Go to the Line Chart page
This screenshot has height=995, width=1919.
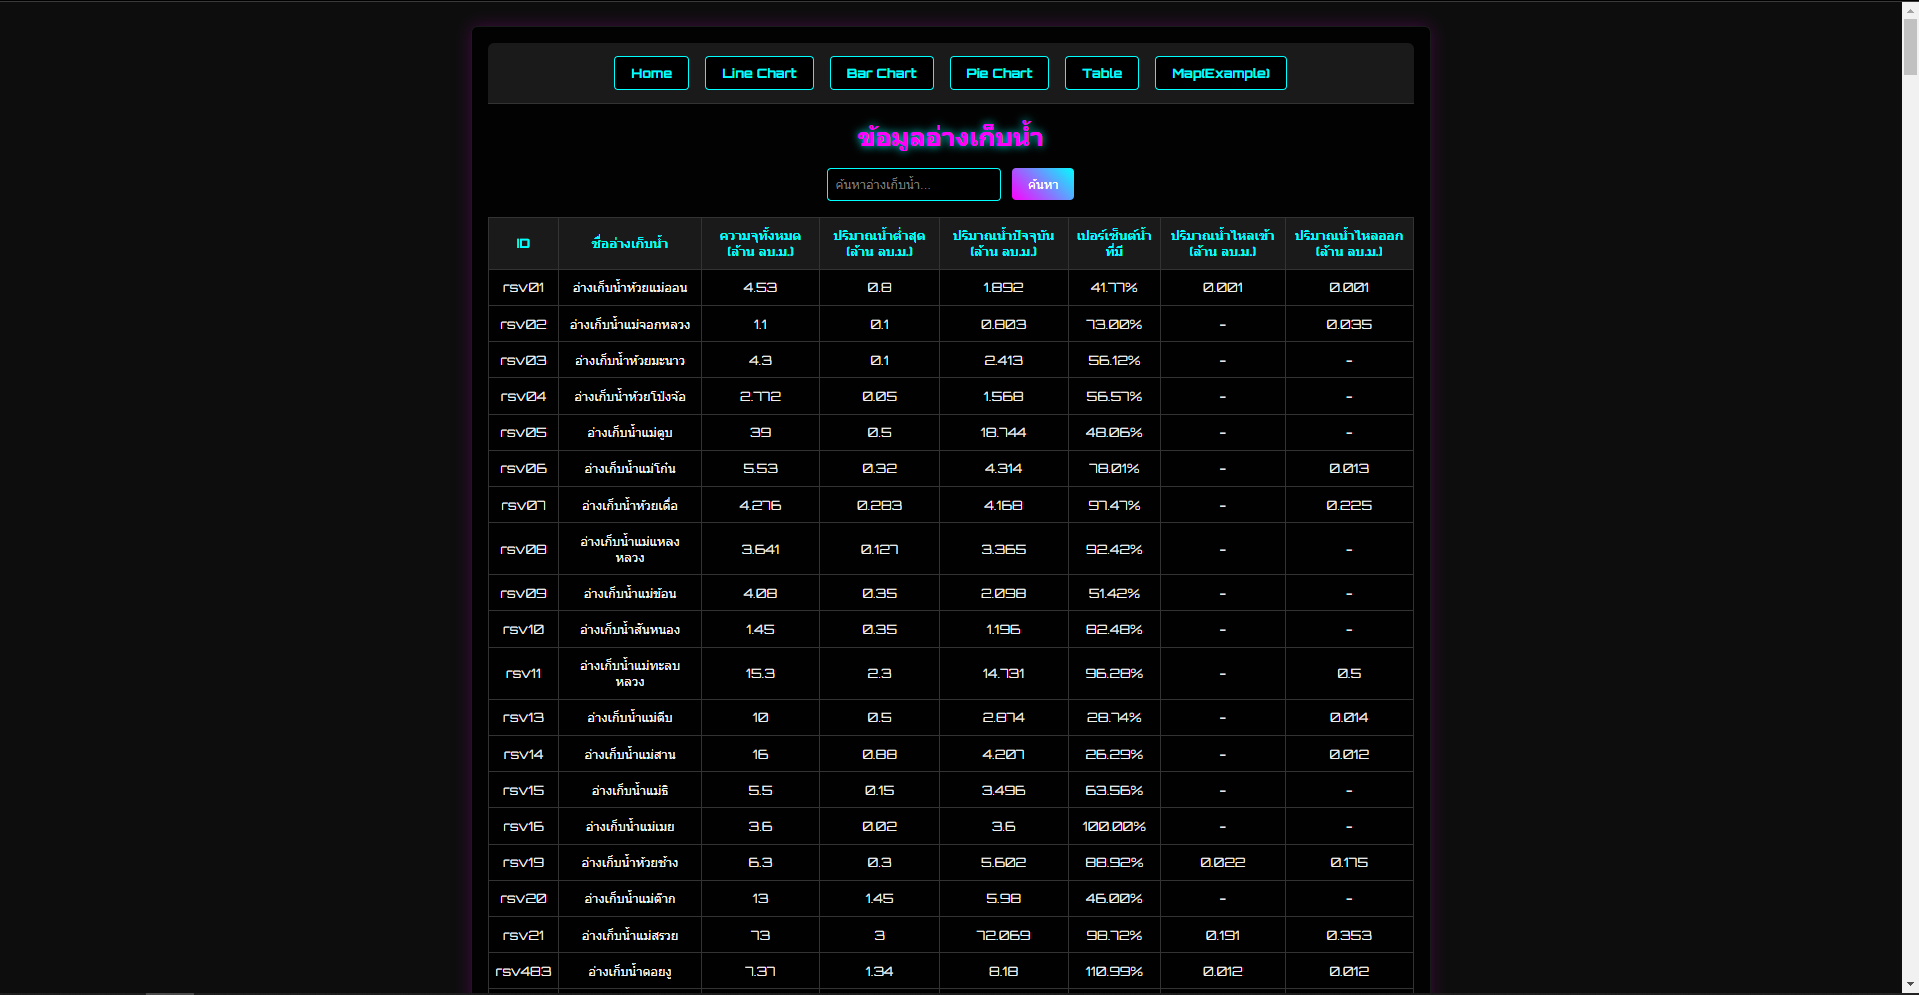759,73
